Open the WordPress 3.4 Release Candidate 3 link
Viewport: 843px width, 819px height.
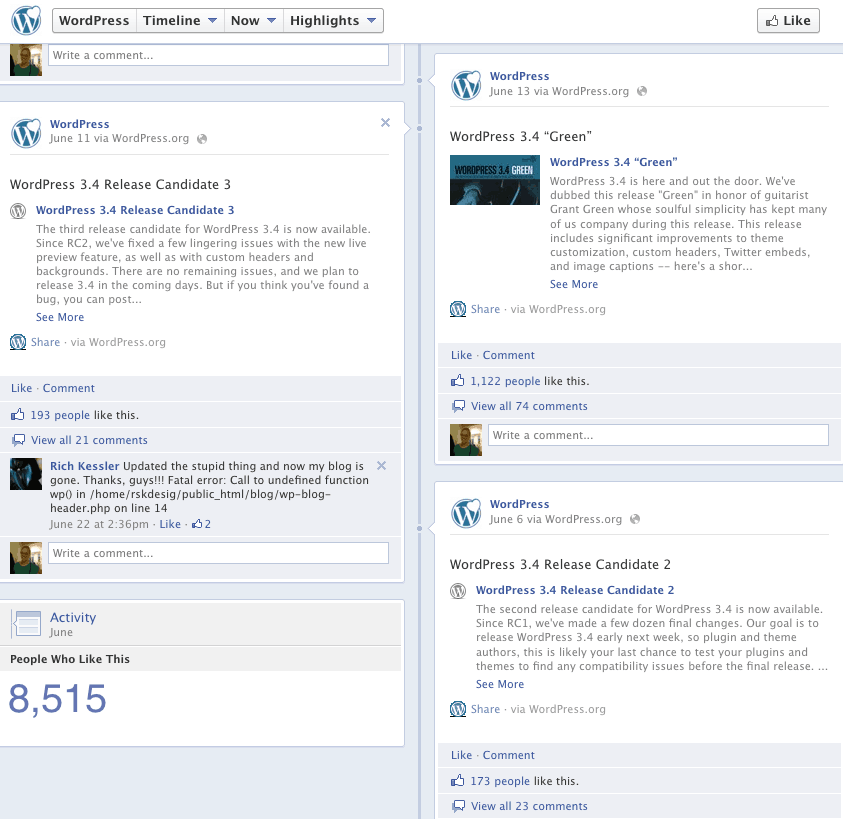point(135,210)
